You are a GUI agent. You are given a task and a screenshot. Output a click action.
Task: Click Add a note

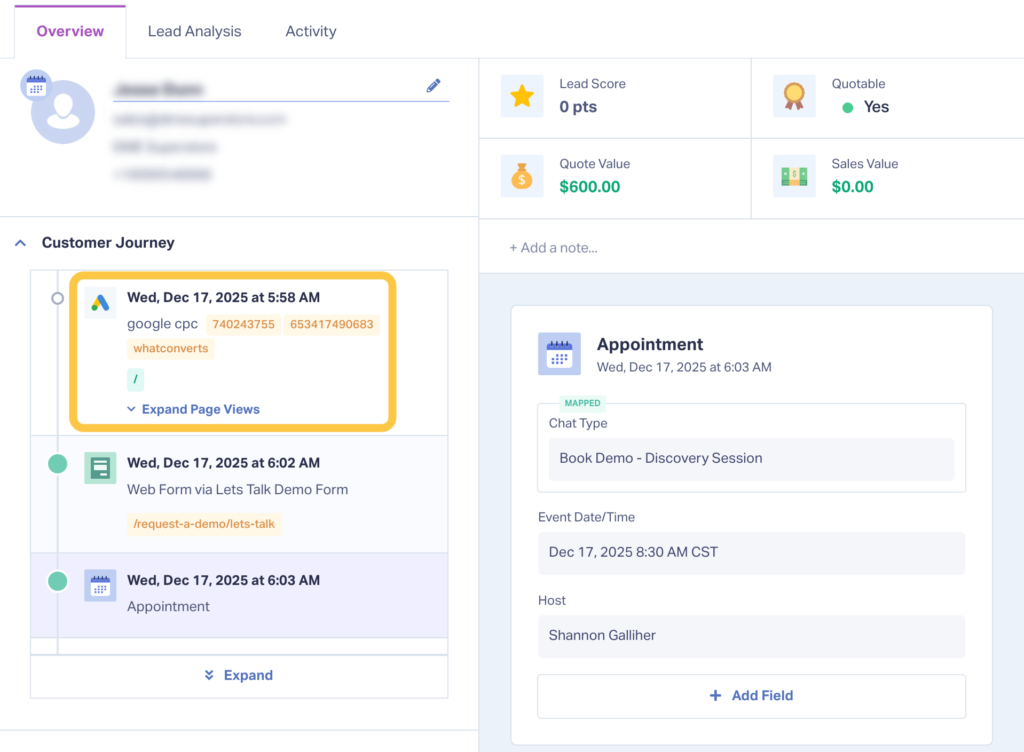(554, 245)
